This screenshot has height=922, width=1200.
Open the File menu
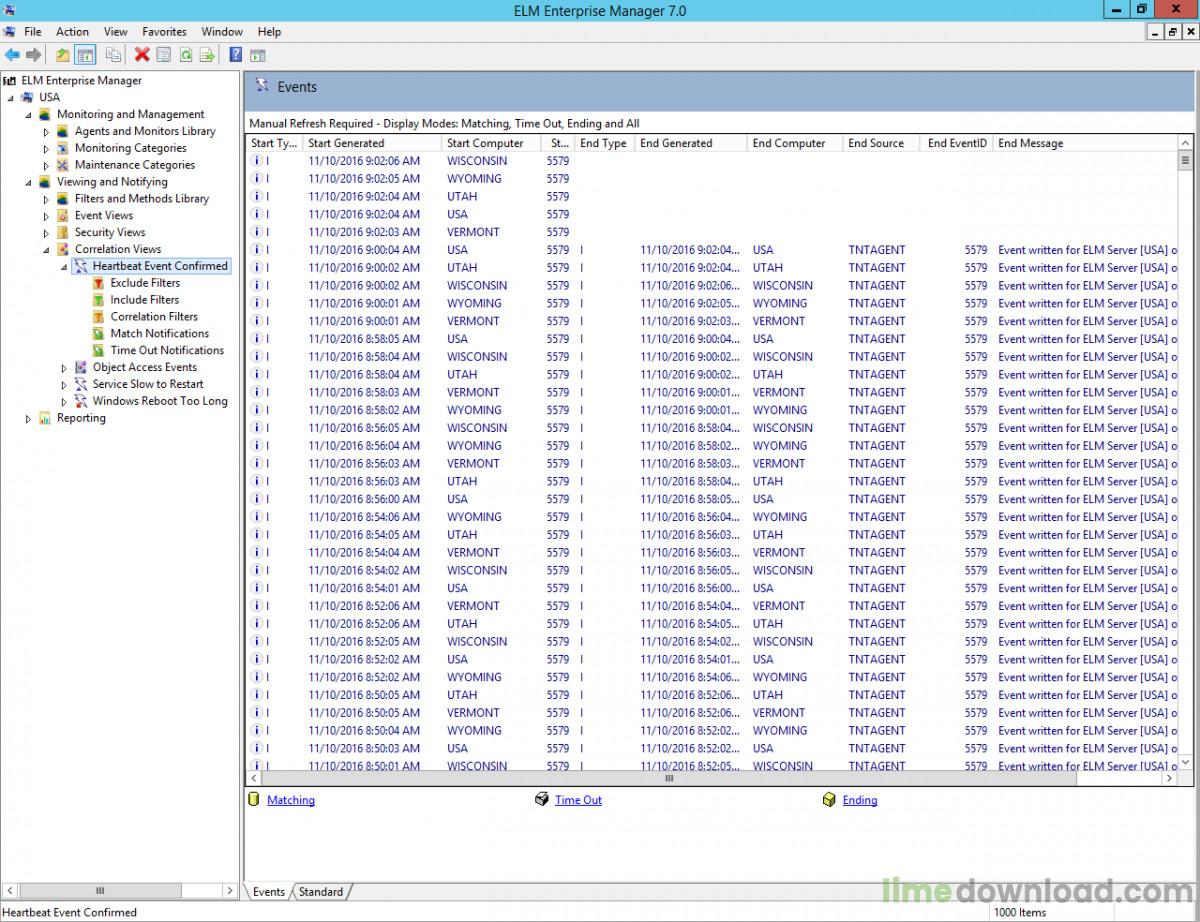[x=33, y=31]
